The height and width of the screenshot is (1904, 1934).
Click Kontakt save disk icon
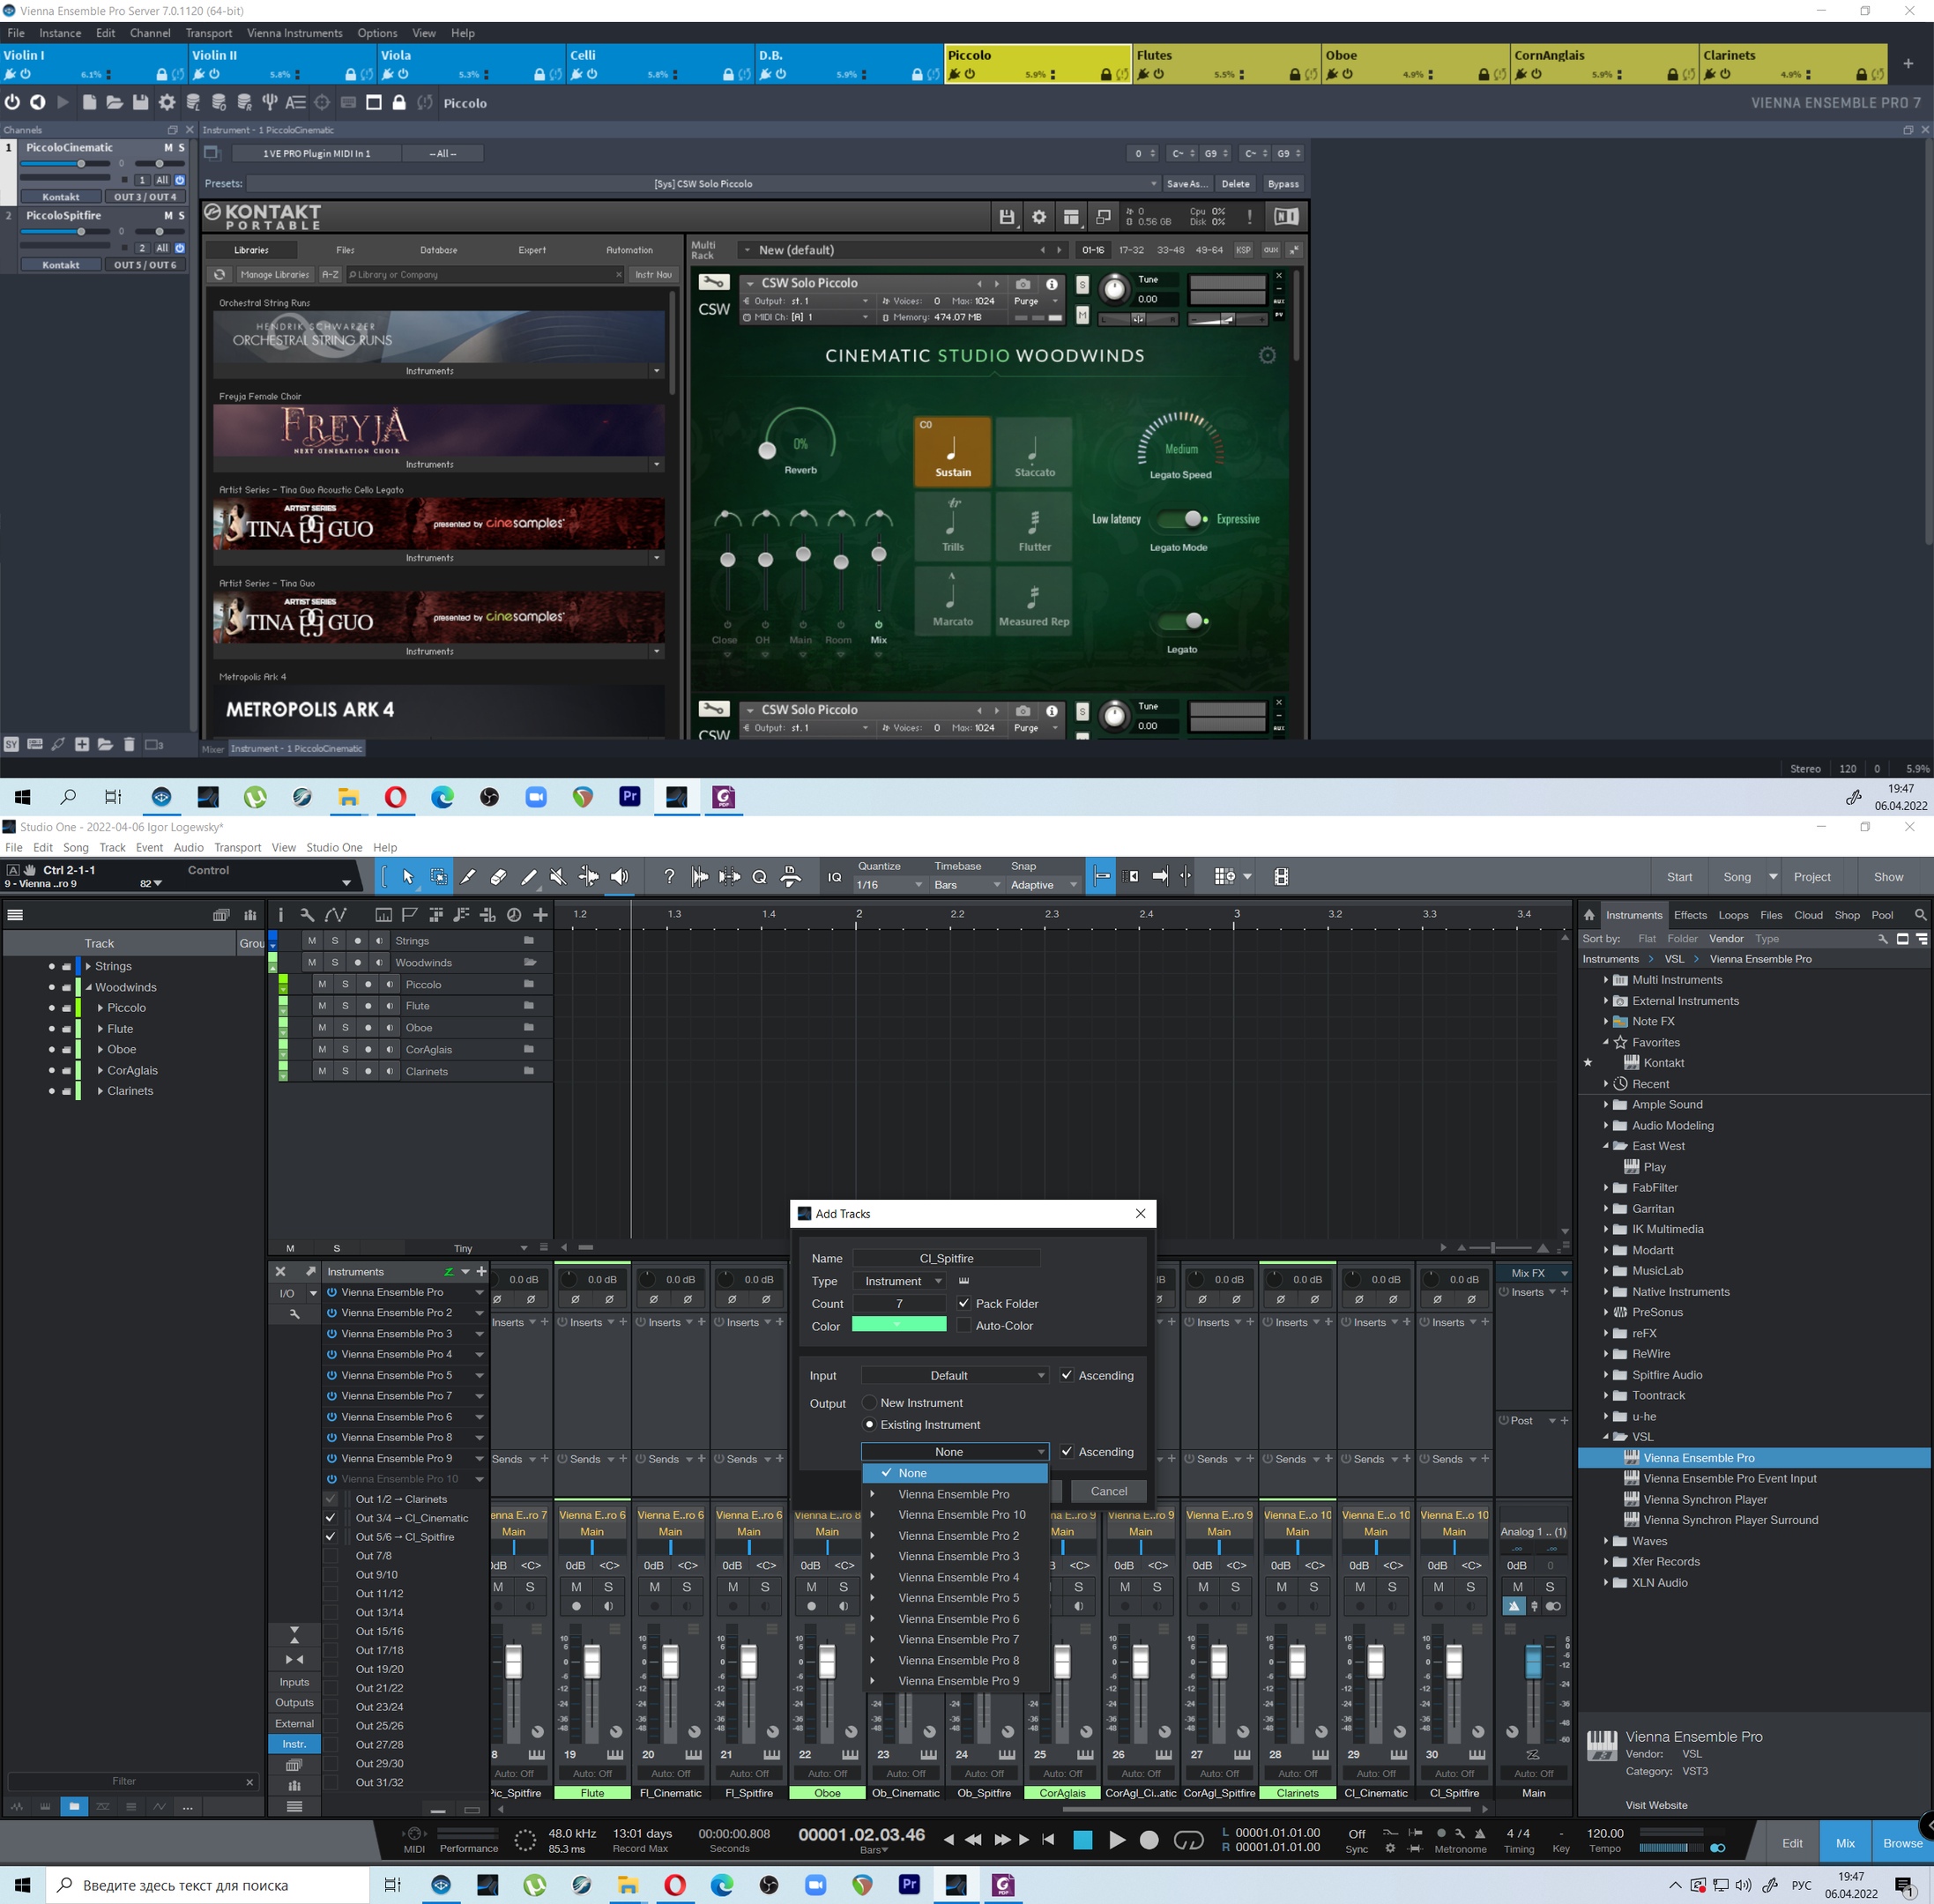click(x=1007, y=217)
